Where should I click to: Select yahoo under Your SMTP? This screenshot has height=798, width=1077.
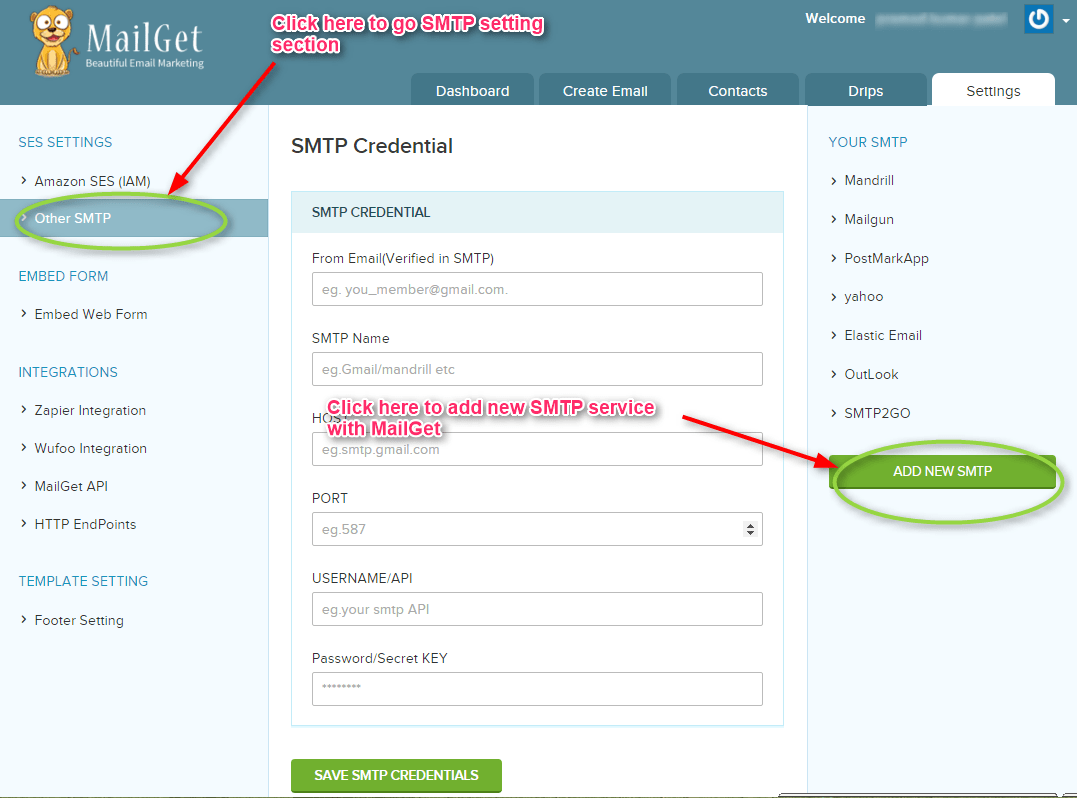coord(863,297)
